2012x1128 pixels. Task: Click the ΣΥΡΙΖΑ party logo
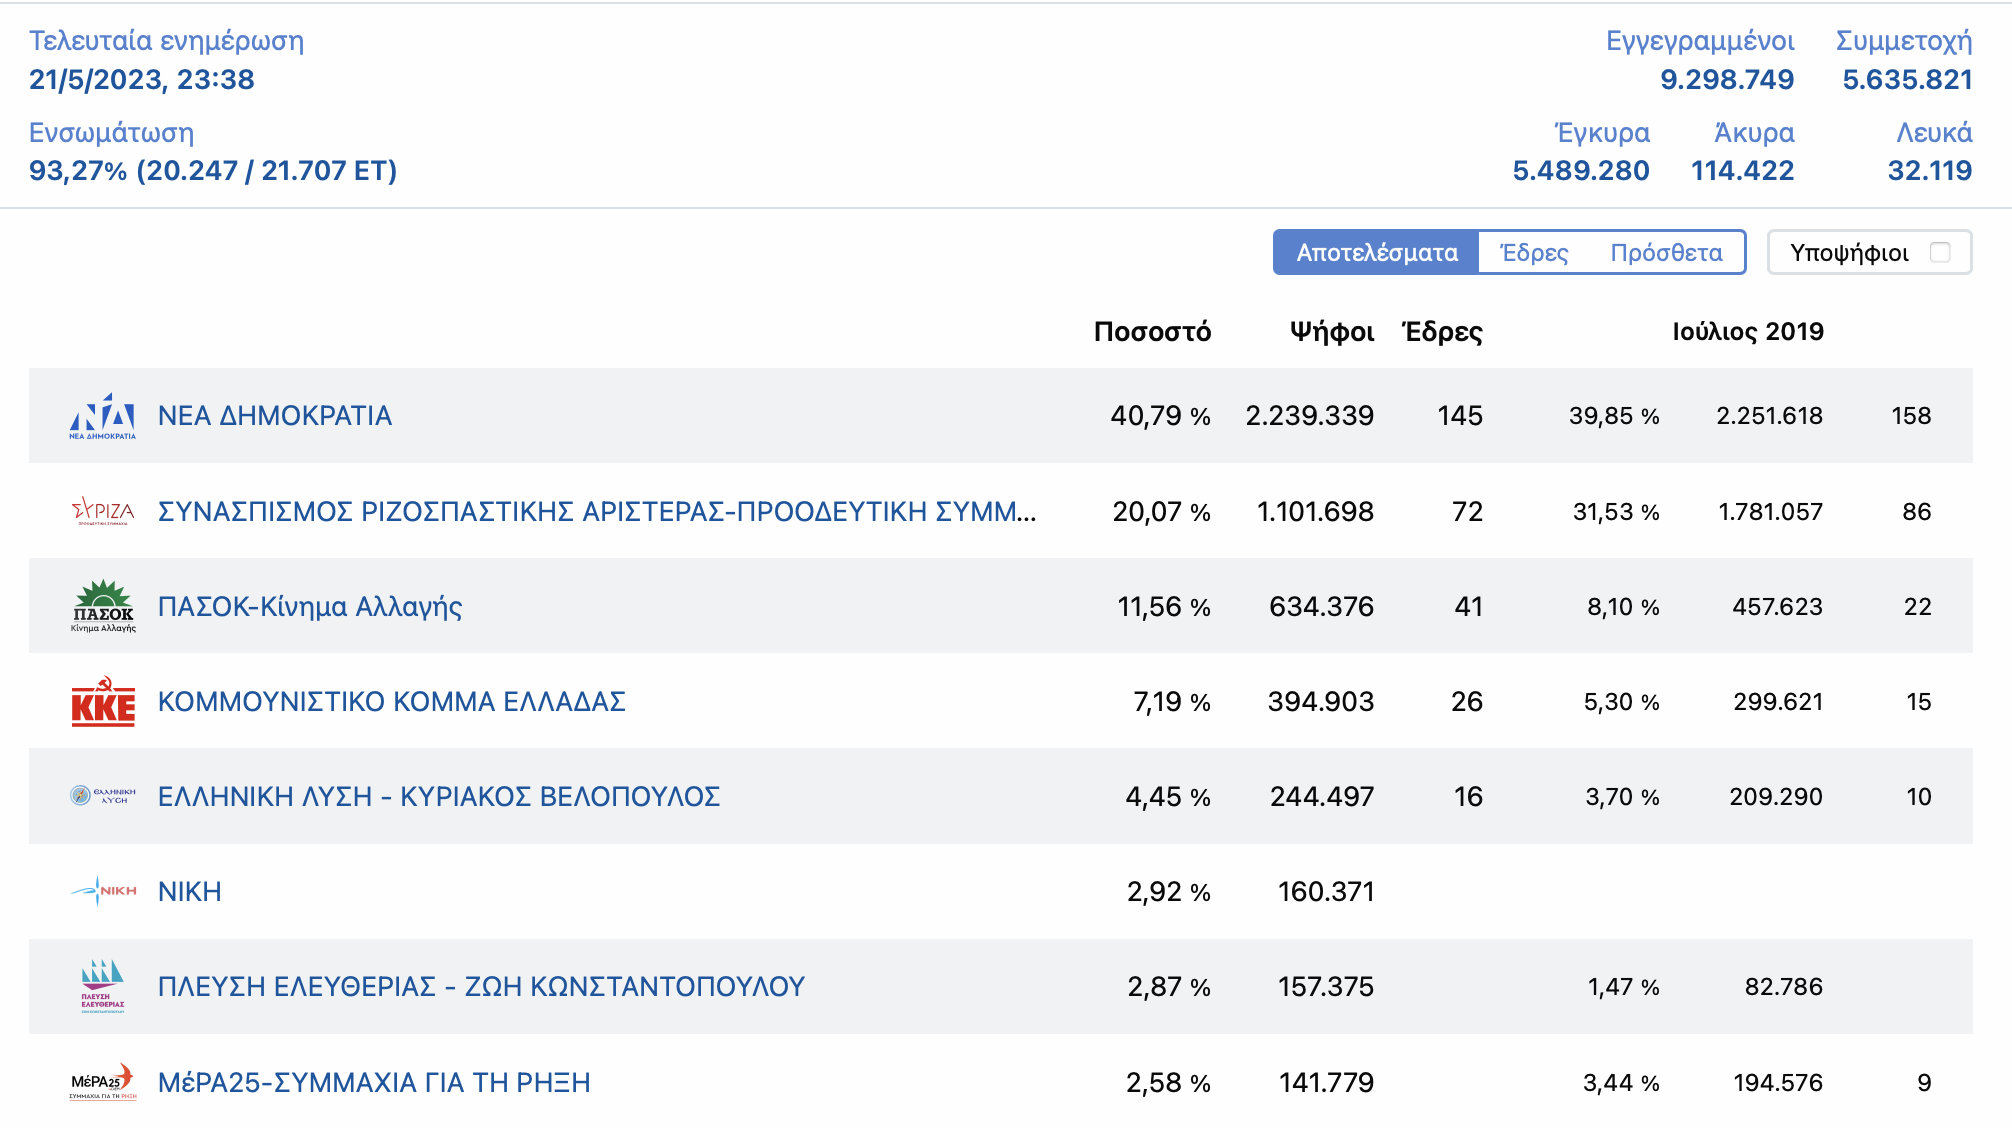click(x=103, y=511)
